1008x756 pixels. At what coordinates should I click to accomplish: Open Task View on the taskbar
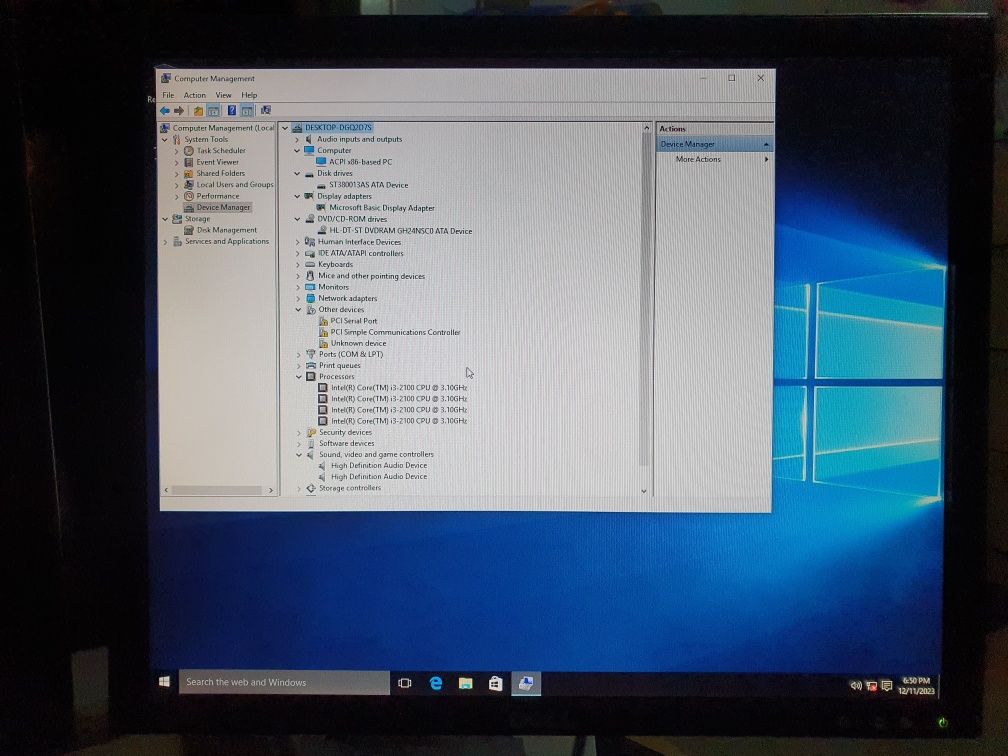pos(404,683)
